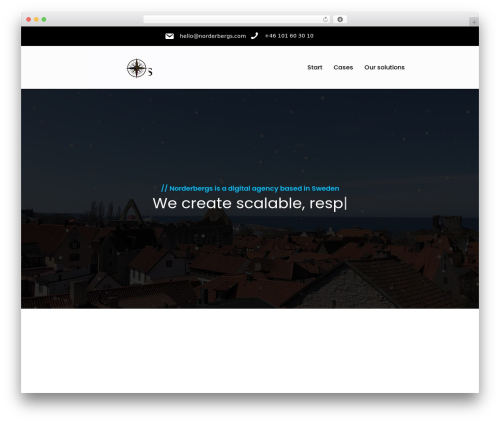
Task: Click the compass logo in header
Action: [x=139, y=68]
